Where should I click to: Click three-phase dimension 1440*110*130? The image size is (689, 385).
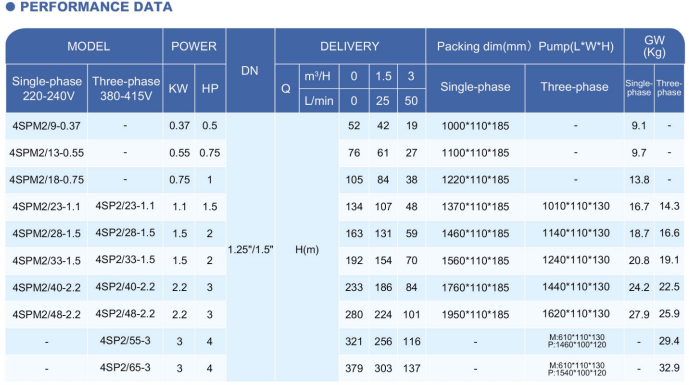pyautogui.click(x=576, y=287)
